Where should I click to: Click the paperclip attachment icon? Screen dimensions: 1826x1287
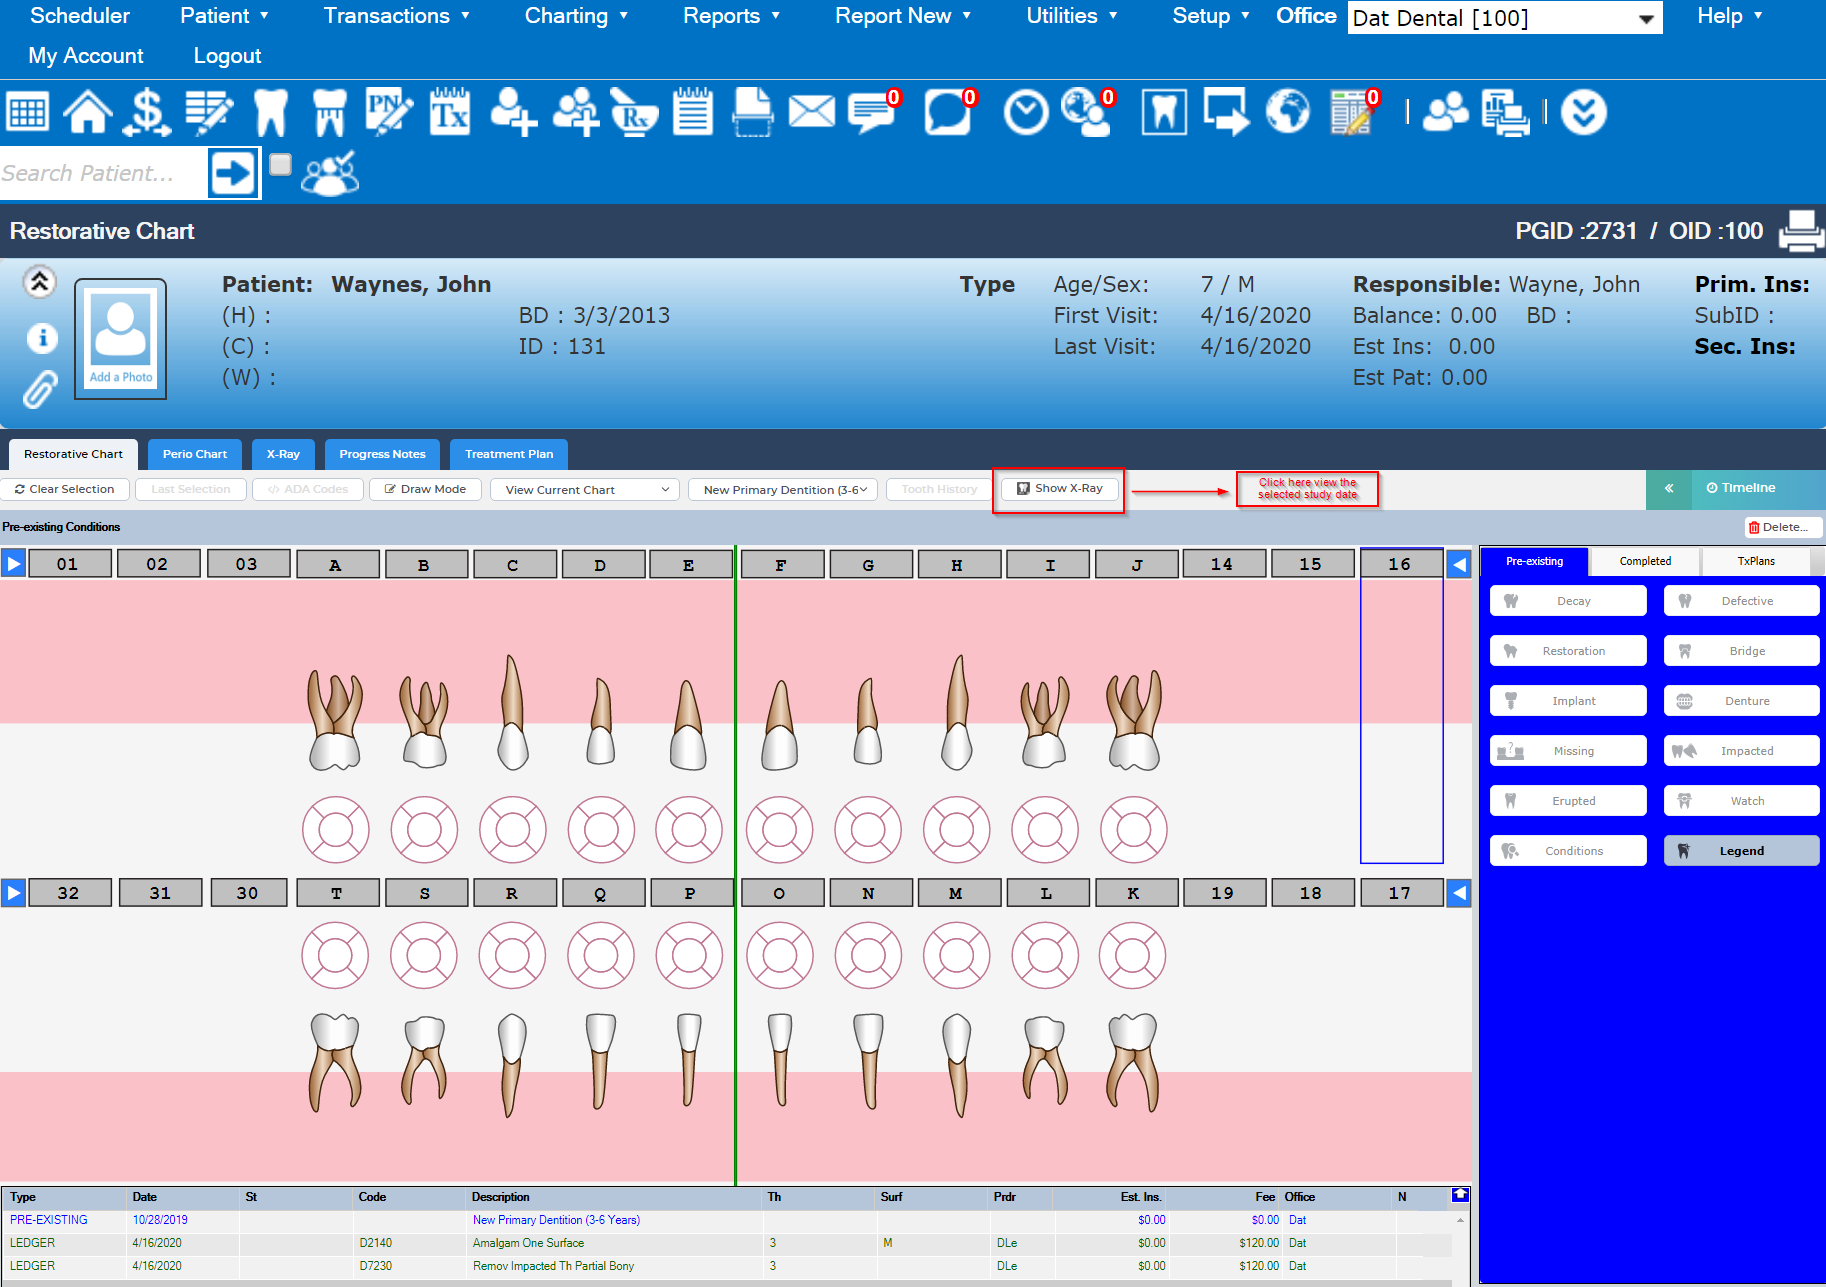point(40,390)
